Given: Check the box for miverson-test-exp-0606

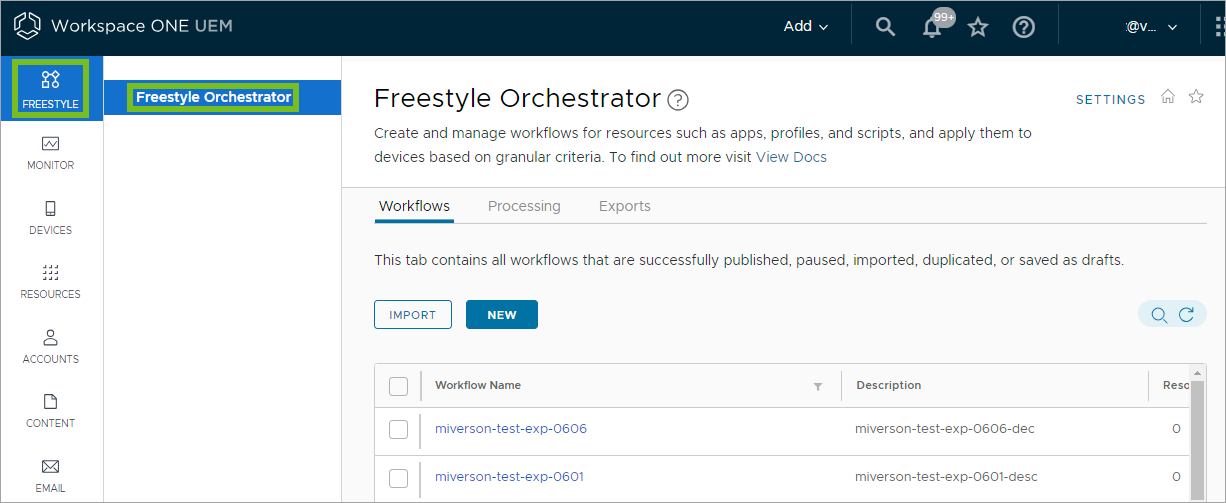Looking at the screenshot, I should (x=398, y=429).
